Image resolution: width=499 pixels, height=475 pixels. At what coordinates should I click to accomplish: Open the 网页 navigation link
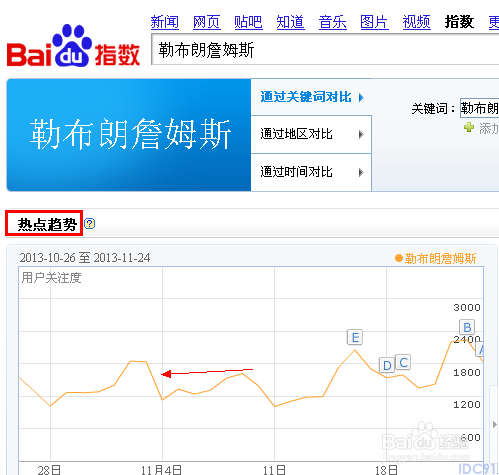(x=206, y=22)
